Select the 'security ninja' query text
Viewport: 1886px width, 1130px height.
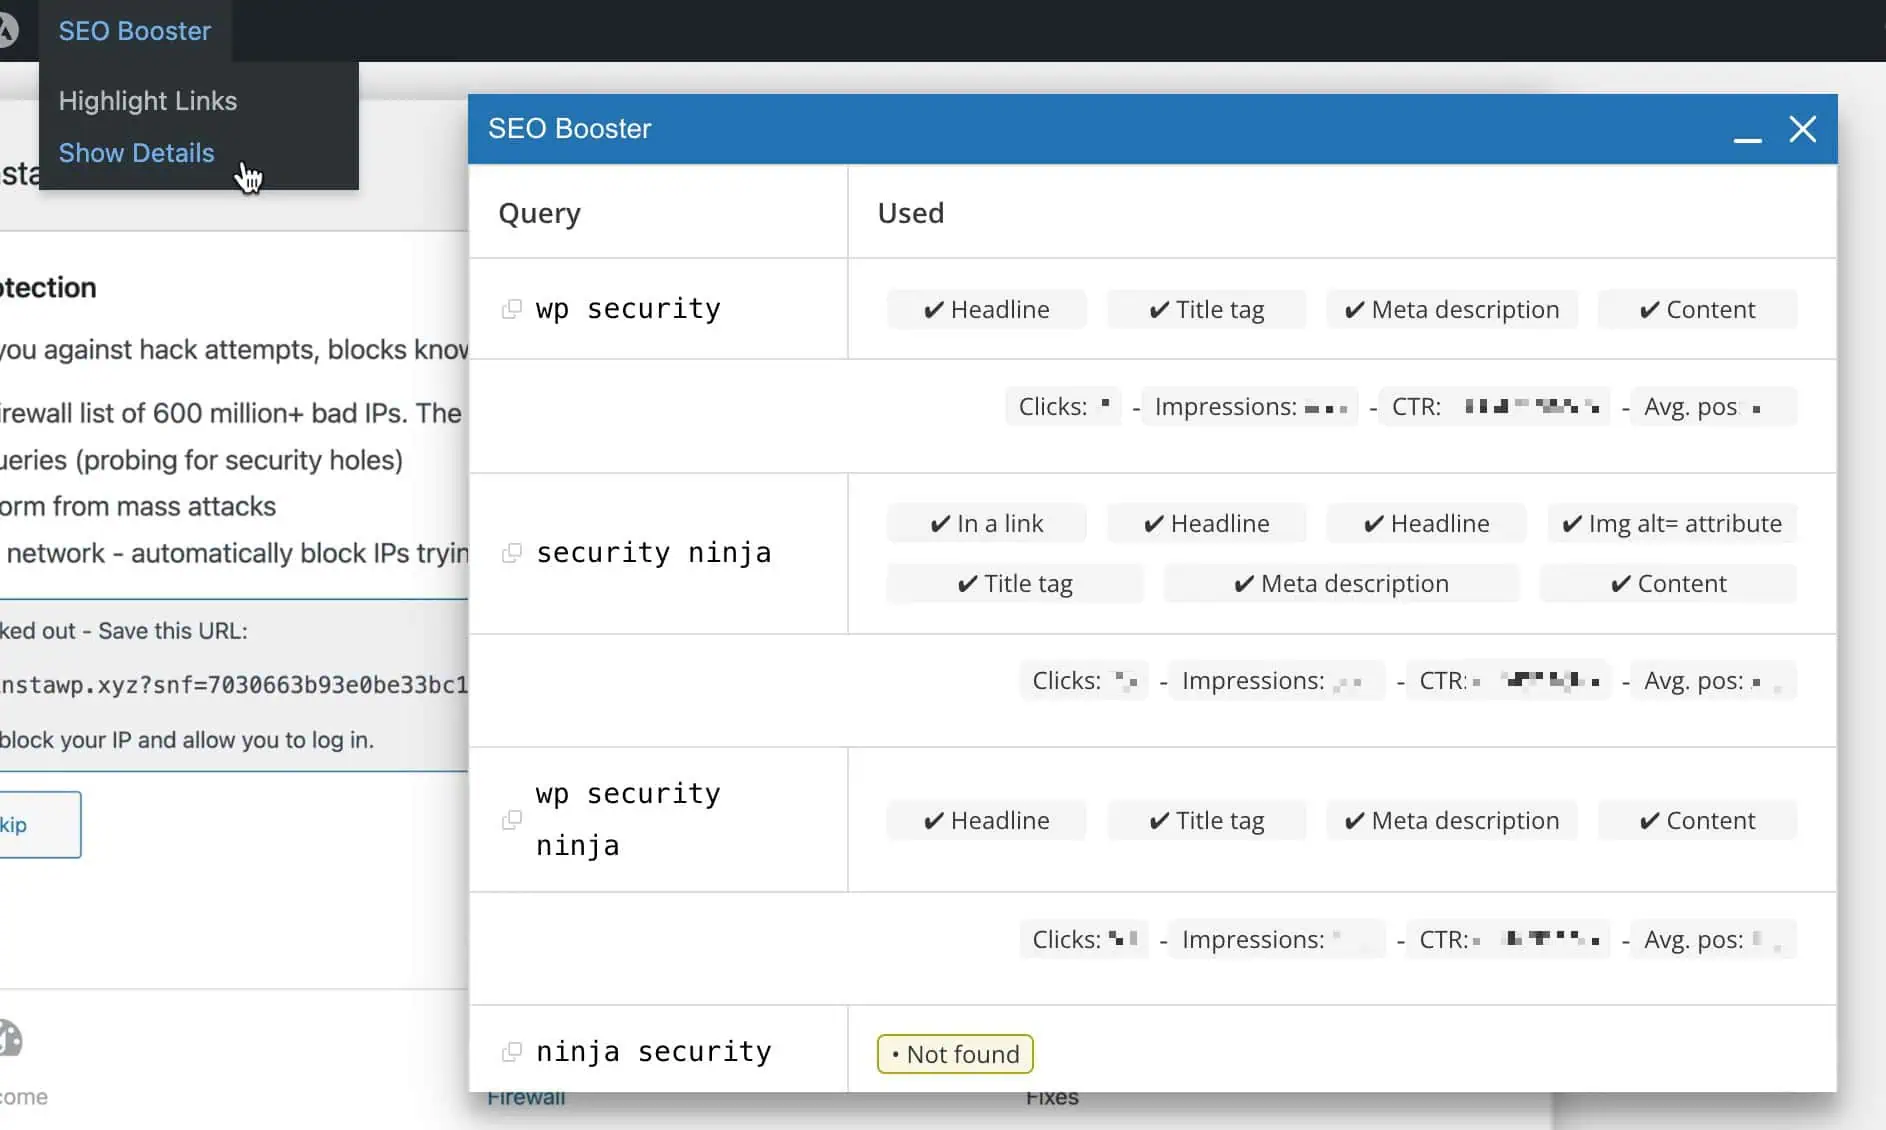[x=654, y=553]
